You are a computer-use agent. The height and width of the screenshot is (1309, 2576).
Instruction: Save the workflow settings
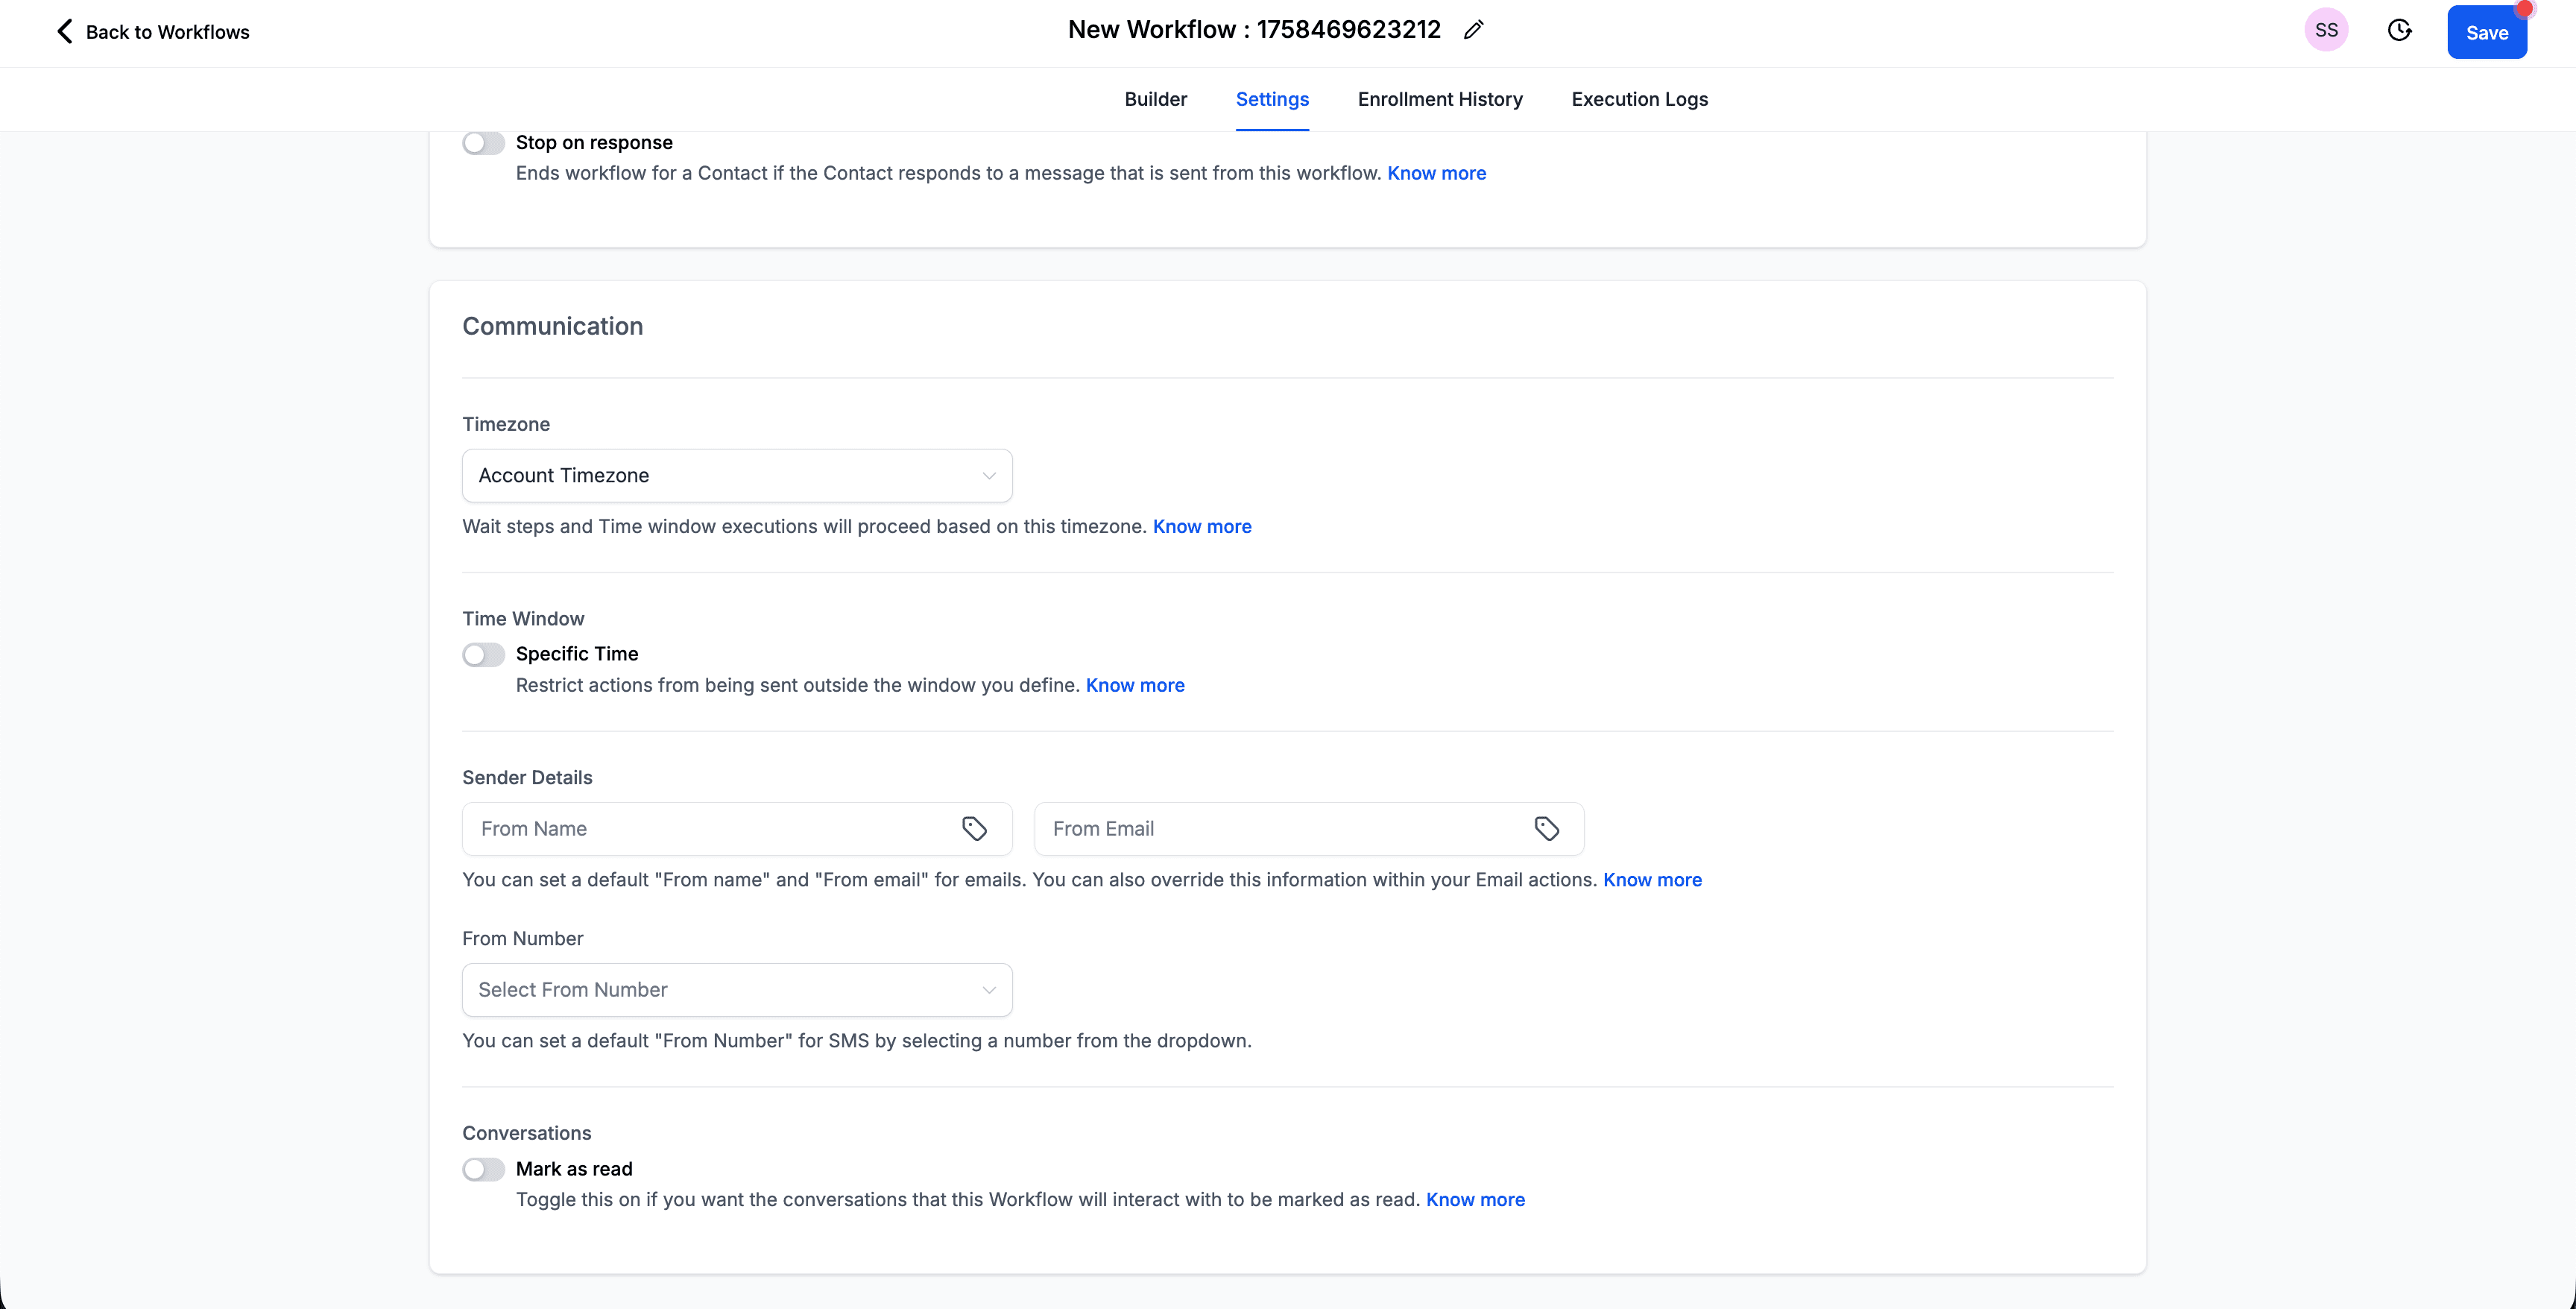click(2487, 32)
